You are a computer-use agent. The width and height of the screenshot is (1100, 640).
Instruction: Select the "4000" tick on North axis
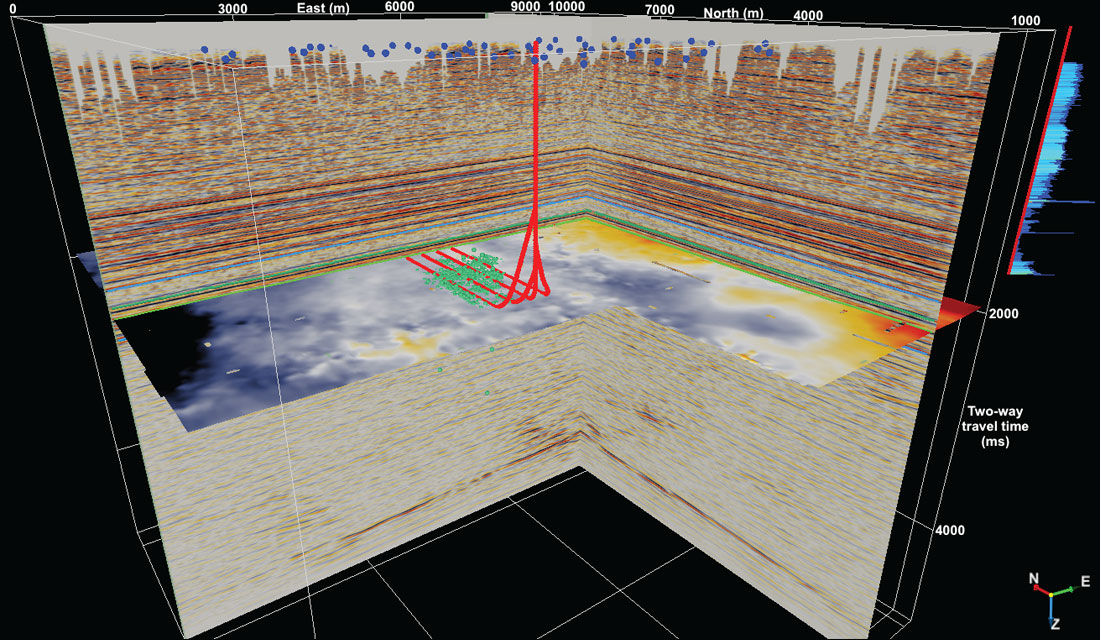(x=808, y=15)
